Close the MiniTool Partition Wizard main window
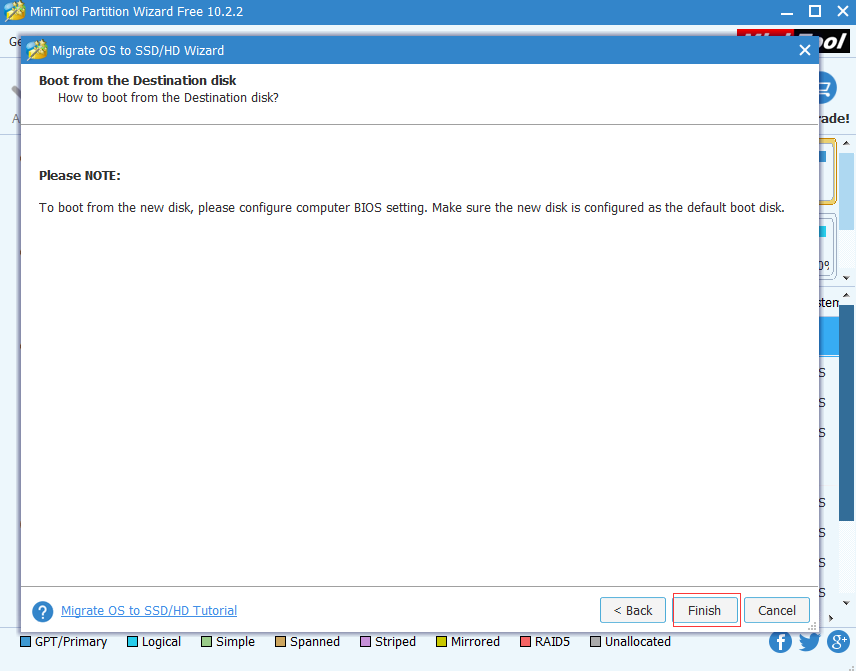Viewport: 856px width, 671px height. [843, 11]
